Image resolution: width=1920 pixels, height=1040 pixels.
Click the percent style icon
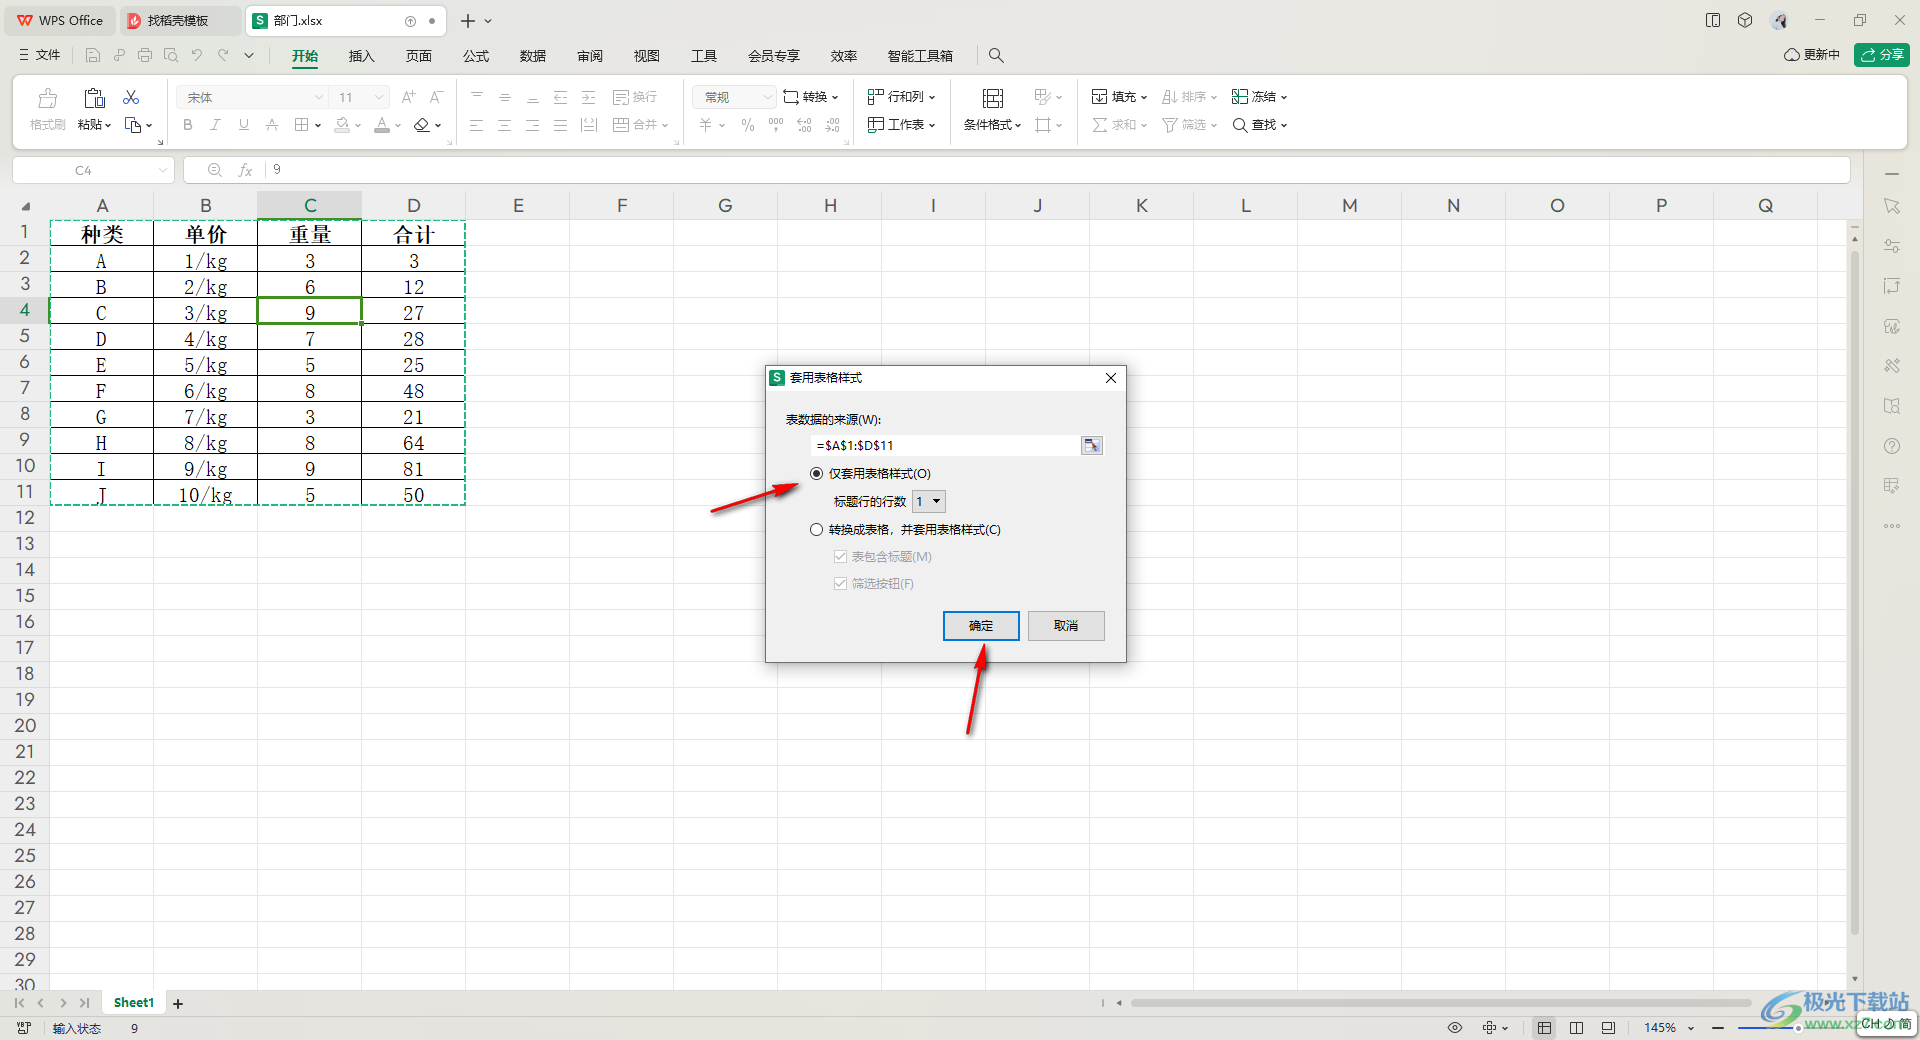point(747,125)
